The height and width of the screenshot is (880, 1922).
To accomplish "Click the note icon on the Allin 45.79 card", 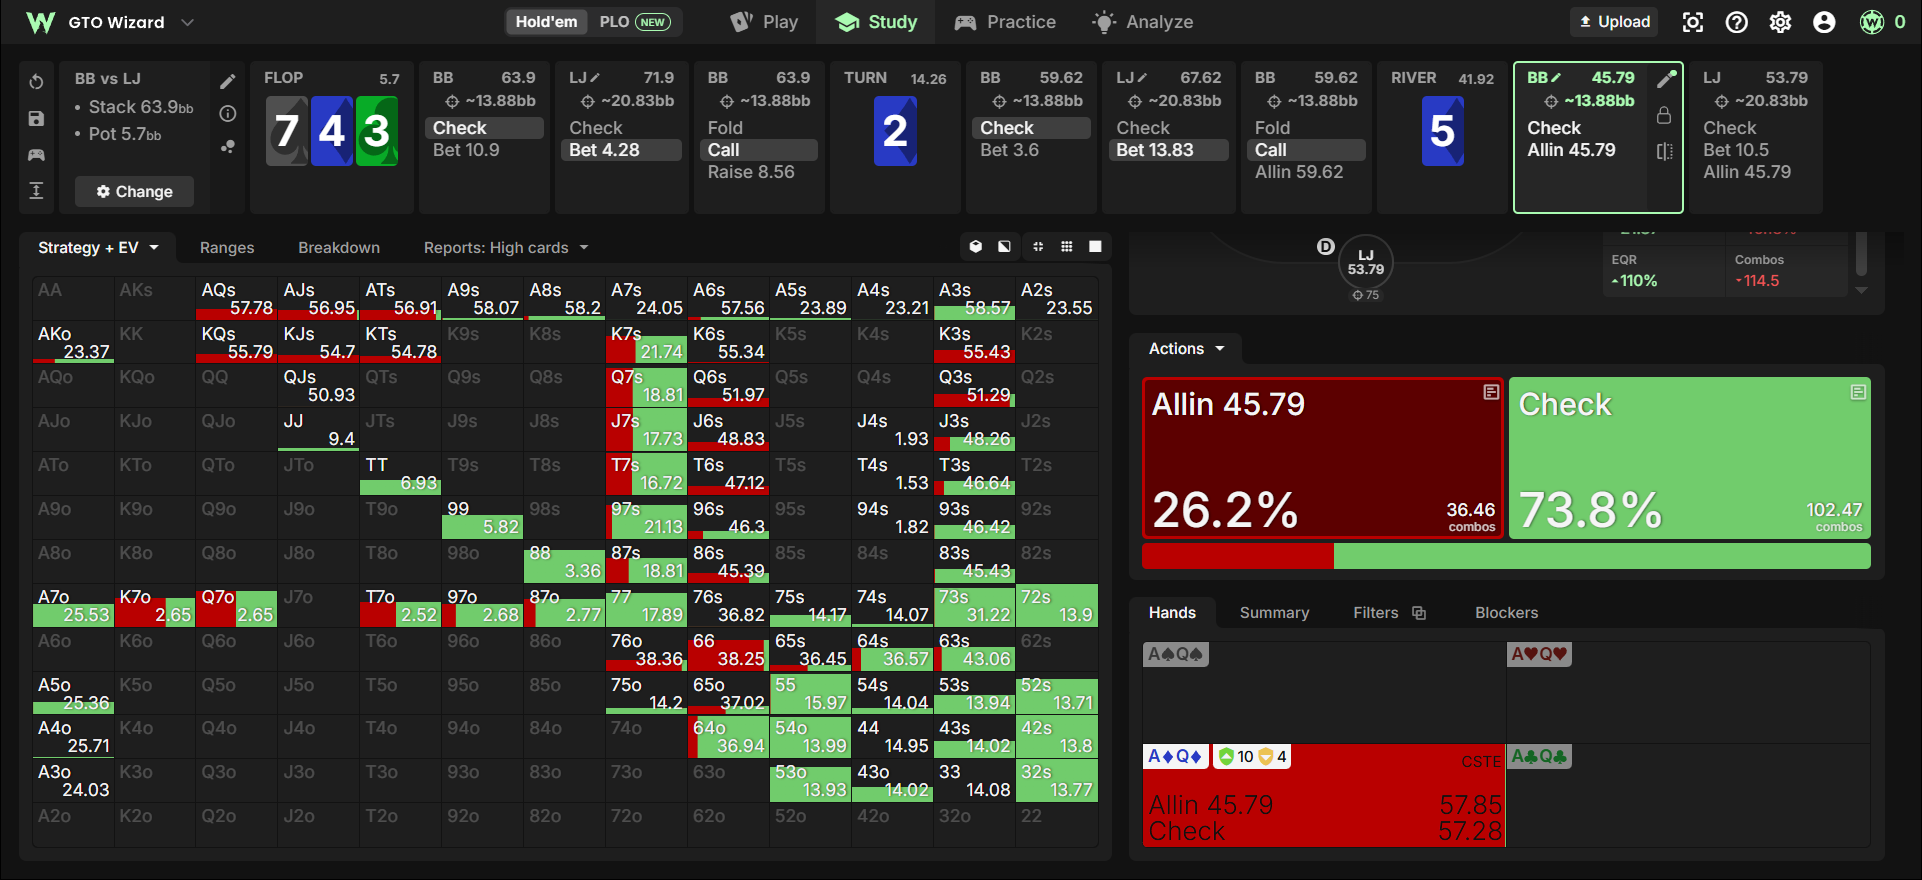I will [x=1491, y=392].
